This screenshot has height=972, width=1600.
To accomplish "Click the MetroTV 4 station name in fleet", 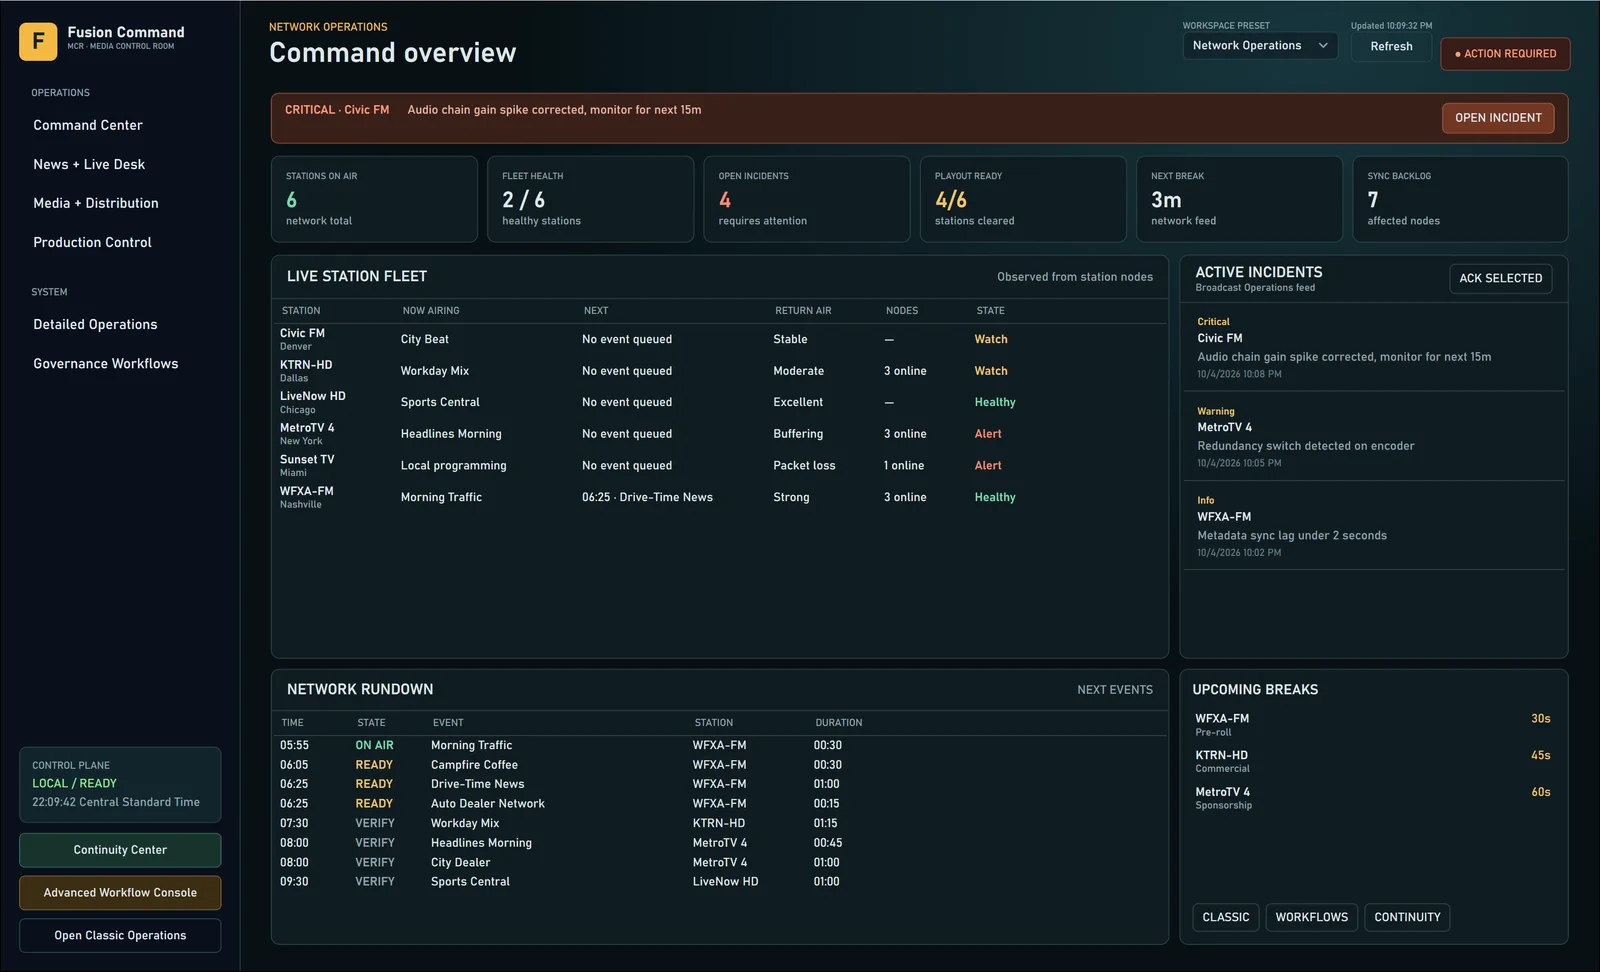I will (x=307, y=428).
